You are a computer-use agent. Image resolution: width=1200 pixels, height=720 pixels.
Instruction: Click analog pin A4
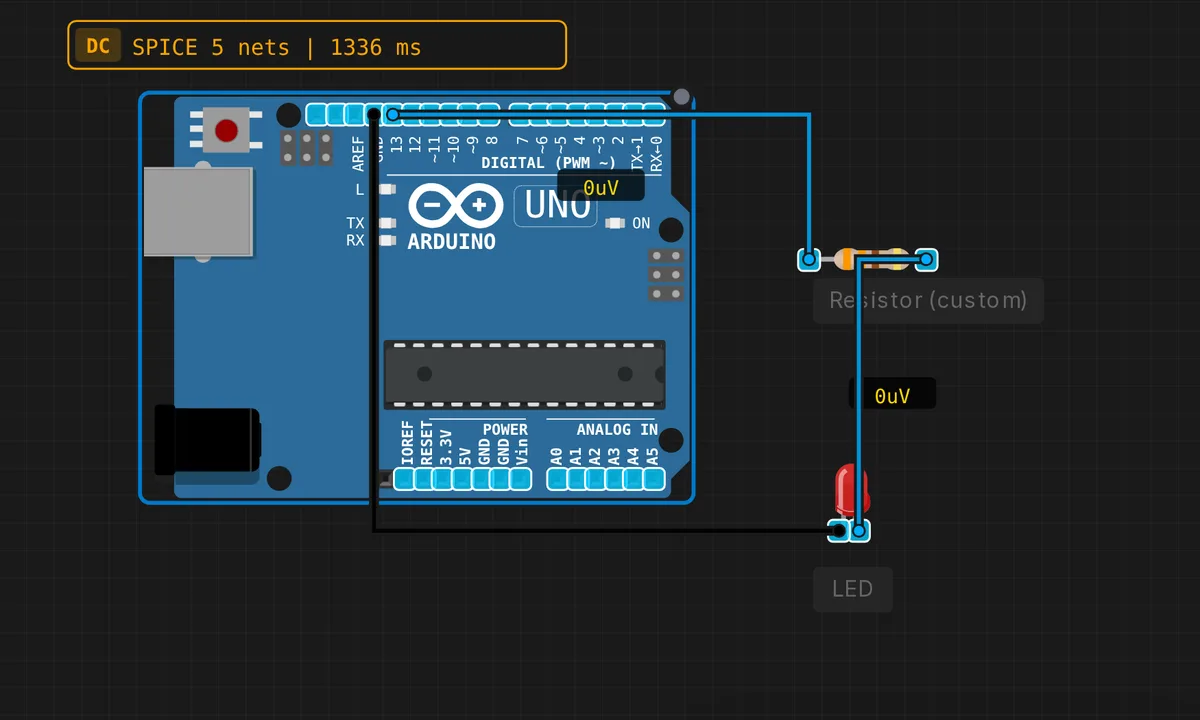pyautogui.click(x=635, y=479)
